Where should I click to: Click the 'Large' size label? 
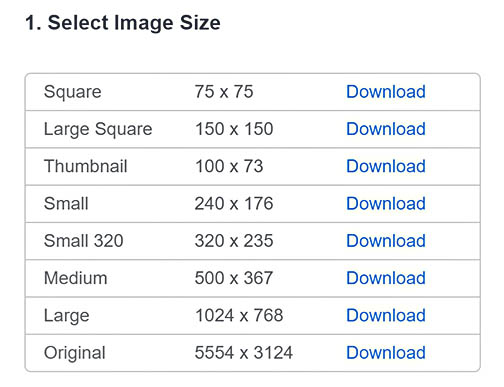point(67,317)
